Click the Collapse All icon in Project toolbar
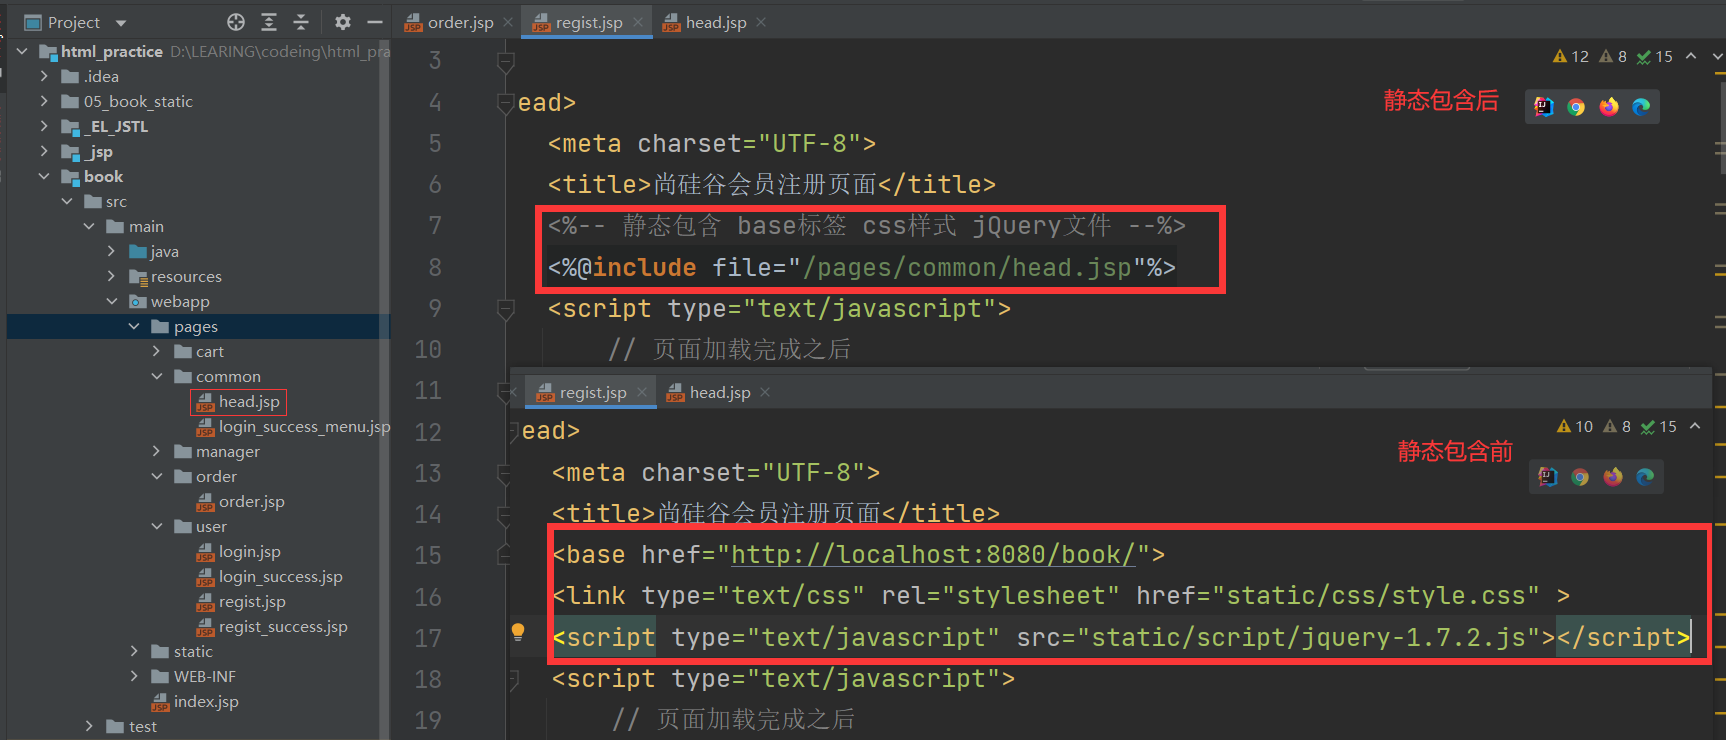This screenshot has width=1726, height=740. pyautogui.click(x=301, y=22)
